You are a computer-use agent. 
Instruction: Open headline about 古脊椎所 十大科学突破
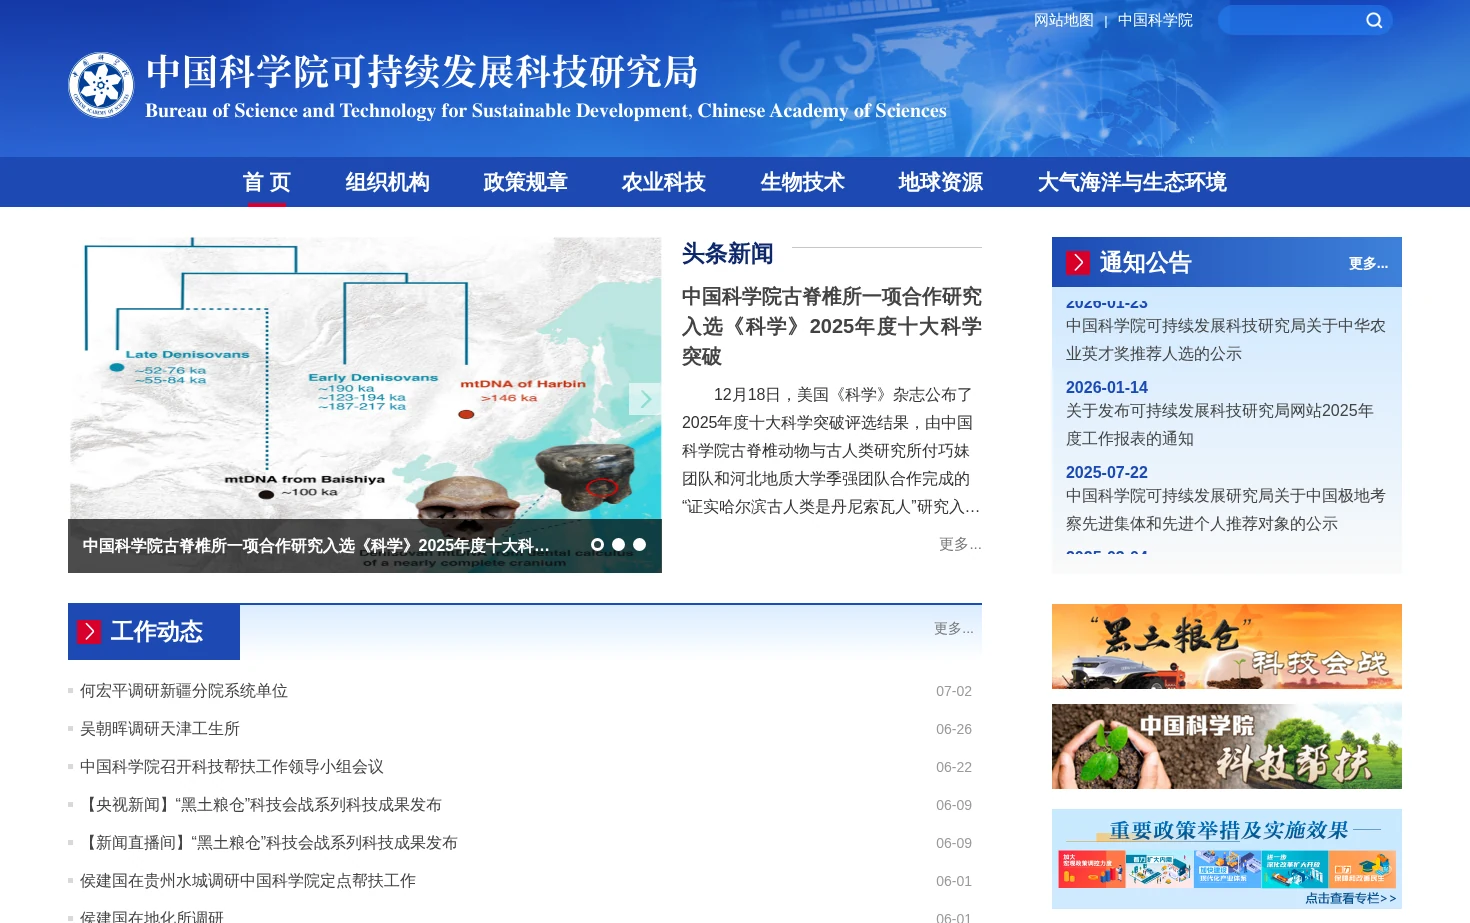coord(832,326)
